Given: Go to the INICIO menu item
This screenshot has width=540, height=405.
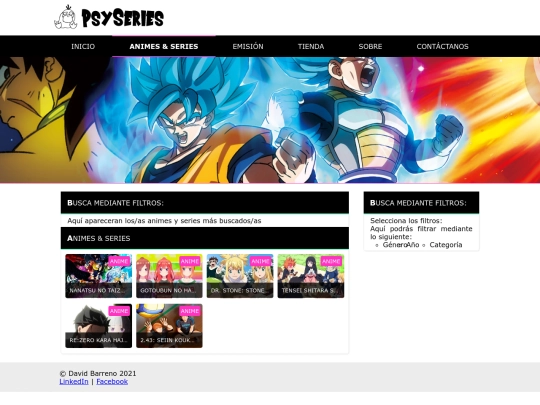Looking at the screenshot, I should coord(83,46).
